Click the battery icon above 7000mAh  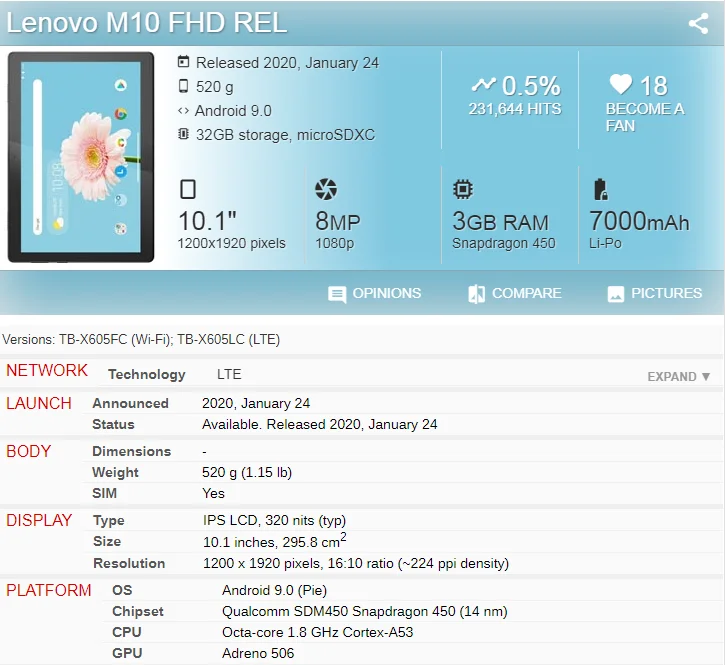coord(600,189)
